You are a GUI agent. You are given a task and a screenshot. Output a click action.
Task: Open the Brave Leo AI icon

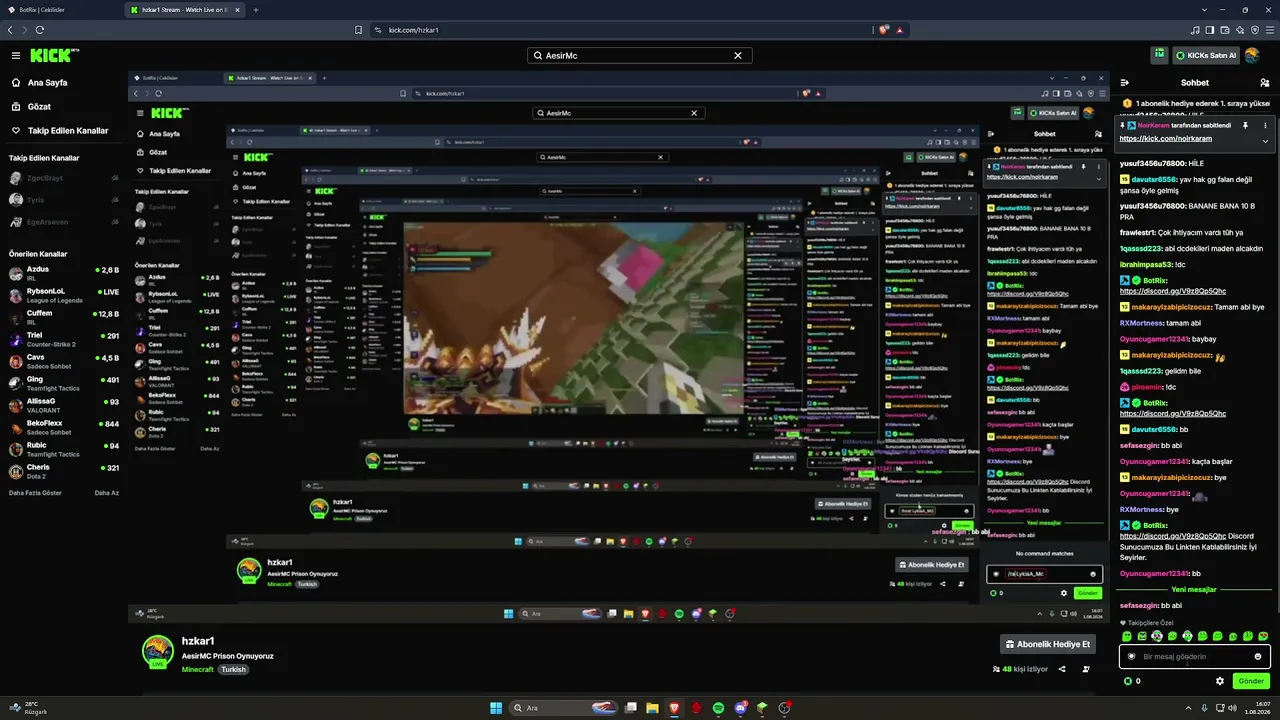[1242, 30]
